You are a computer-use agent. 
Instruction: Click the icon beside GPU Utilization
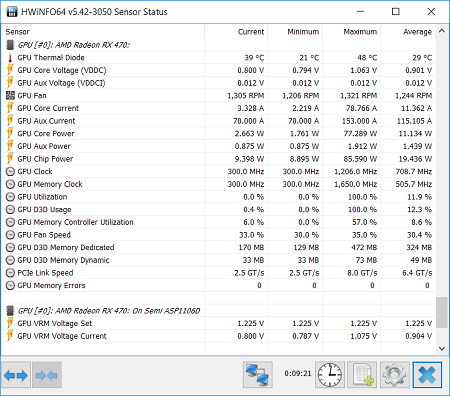click(x=10, y=197)
